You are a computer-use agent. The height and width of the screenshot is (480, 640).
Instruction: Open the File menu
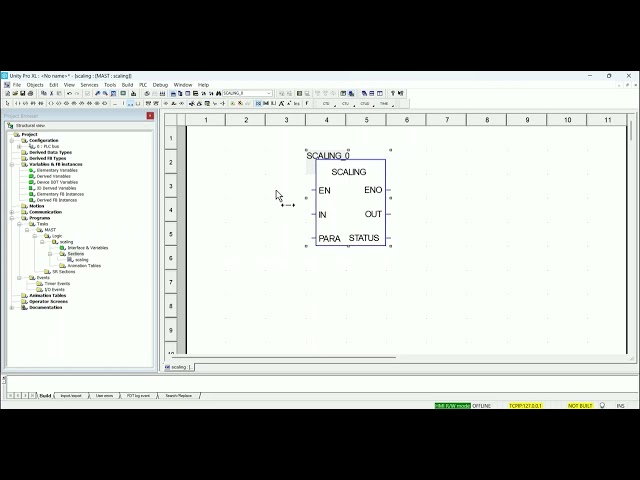pyautogui.click(x=17, y=85)
